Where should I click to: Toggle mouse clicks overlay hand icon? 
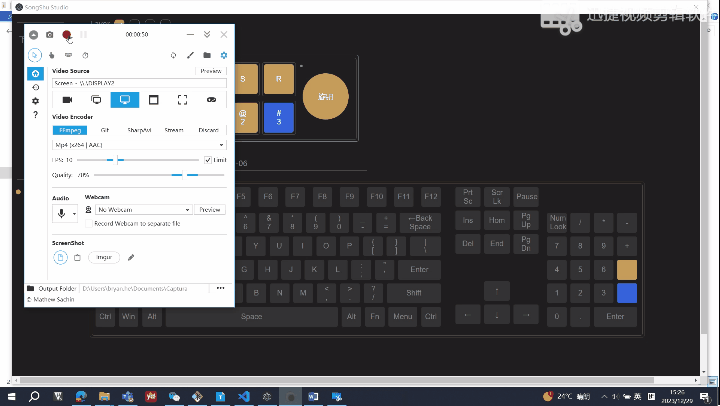51,55
